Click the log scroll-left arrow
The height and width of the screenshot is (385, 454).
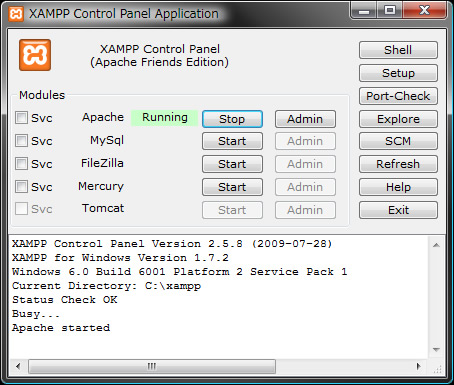click(x=18, y=366)
